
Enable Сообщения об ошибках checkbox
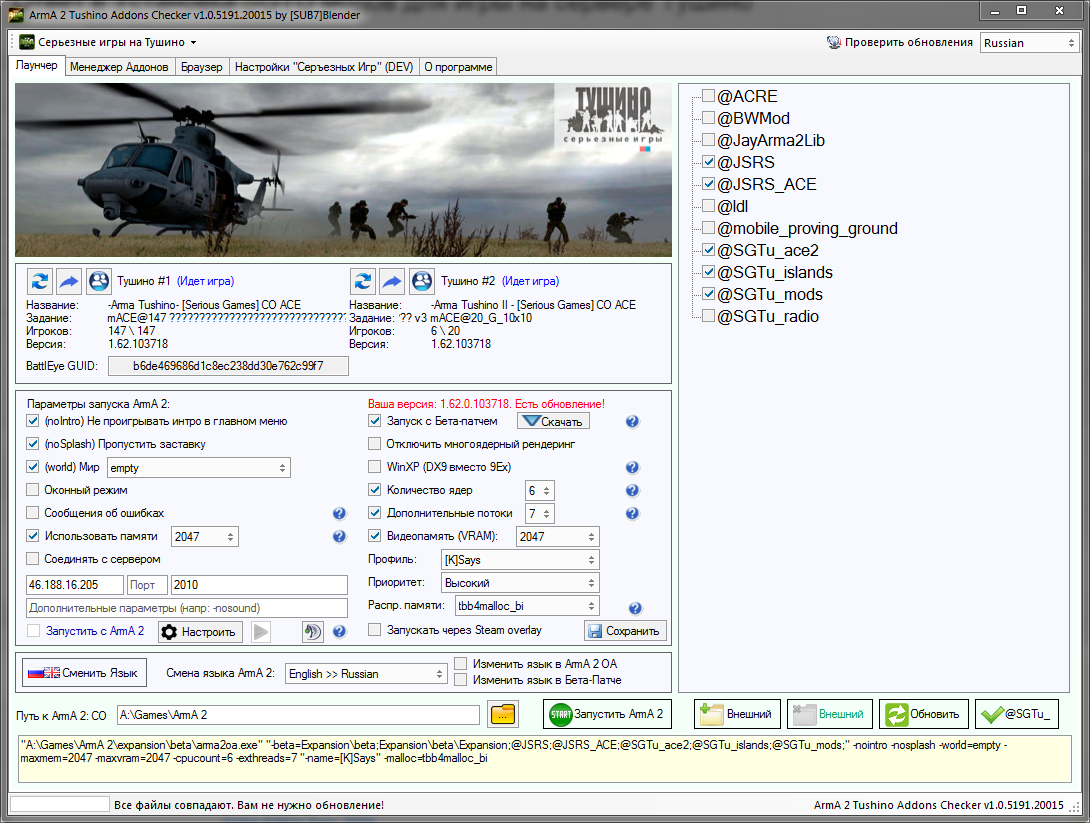pos(33,512)
